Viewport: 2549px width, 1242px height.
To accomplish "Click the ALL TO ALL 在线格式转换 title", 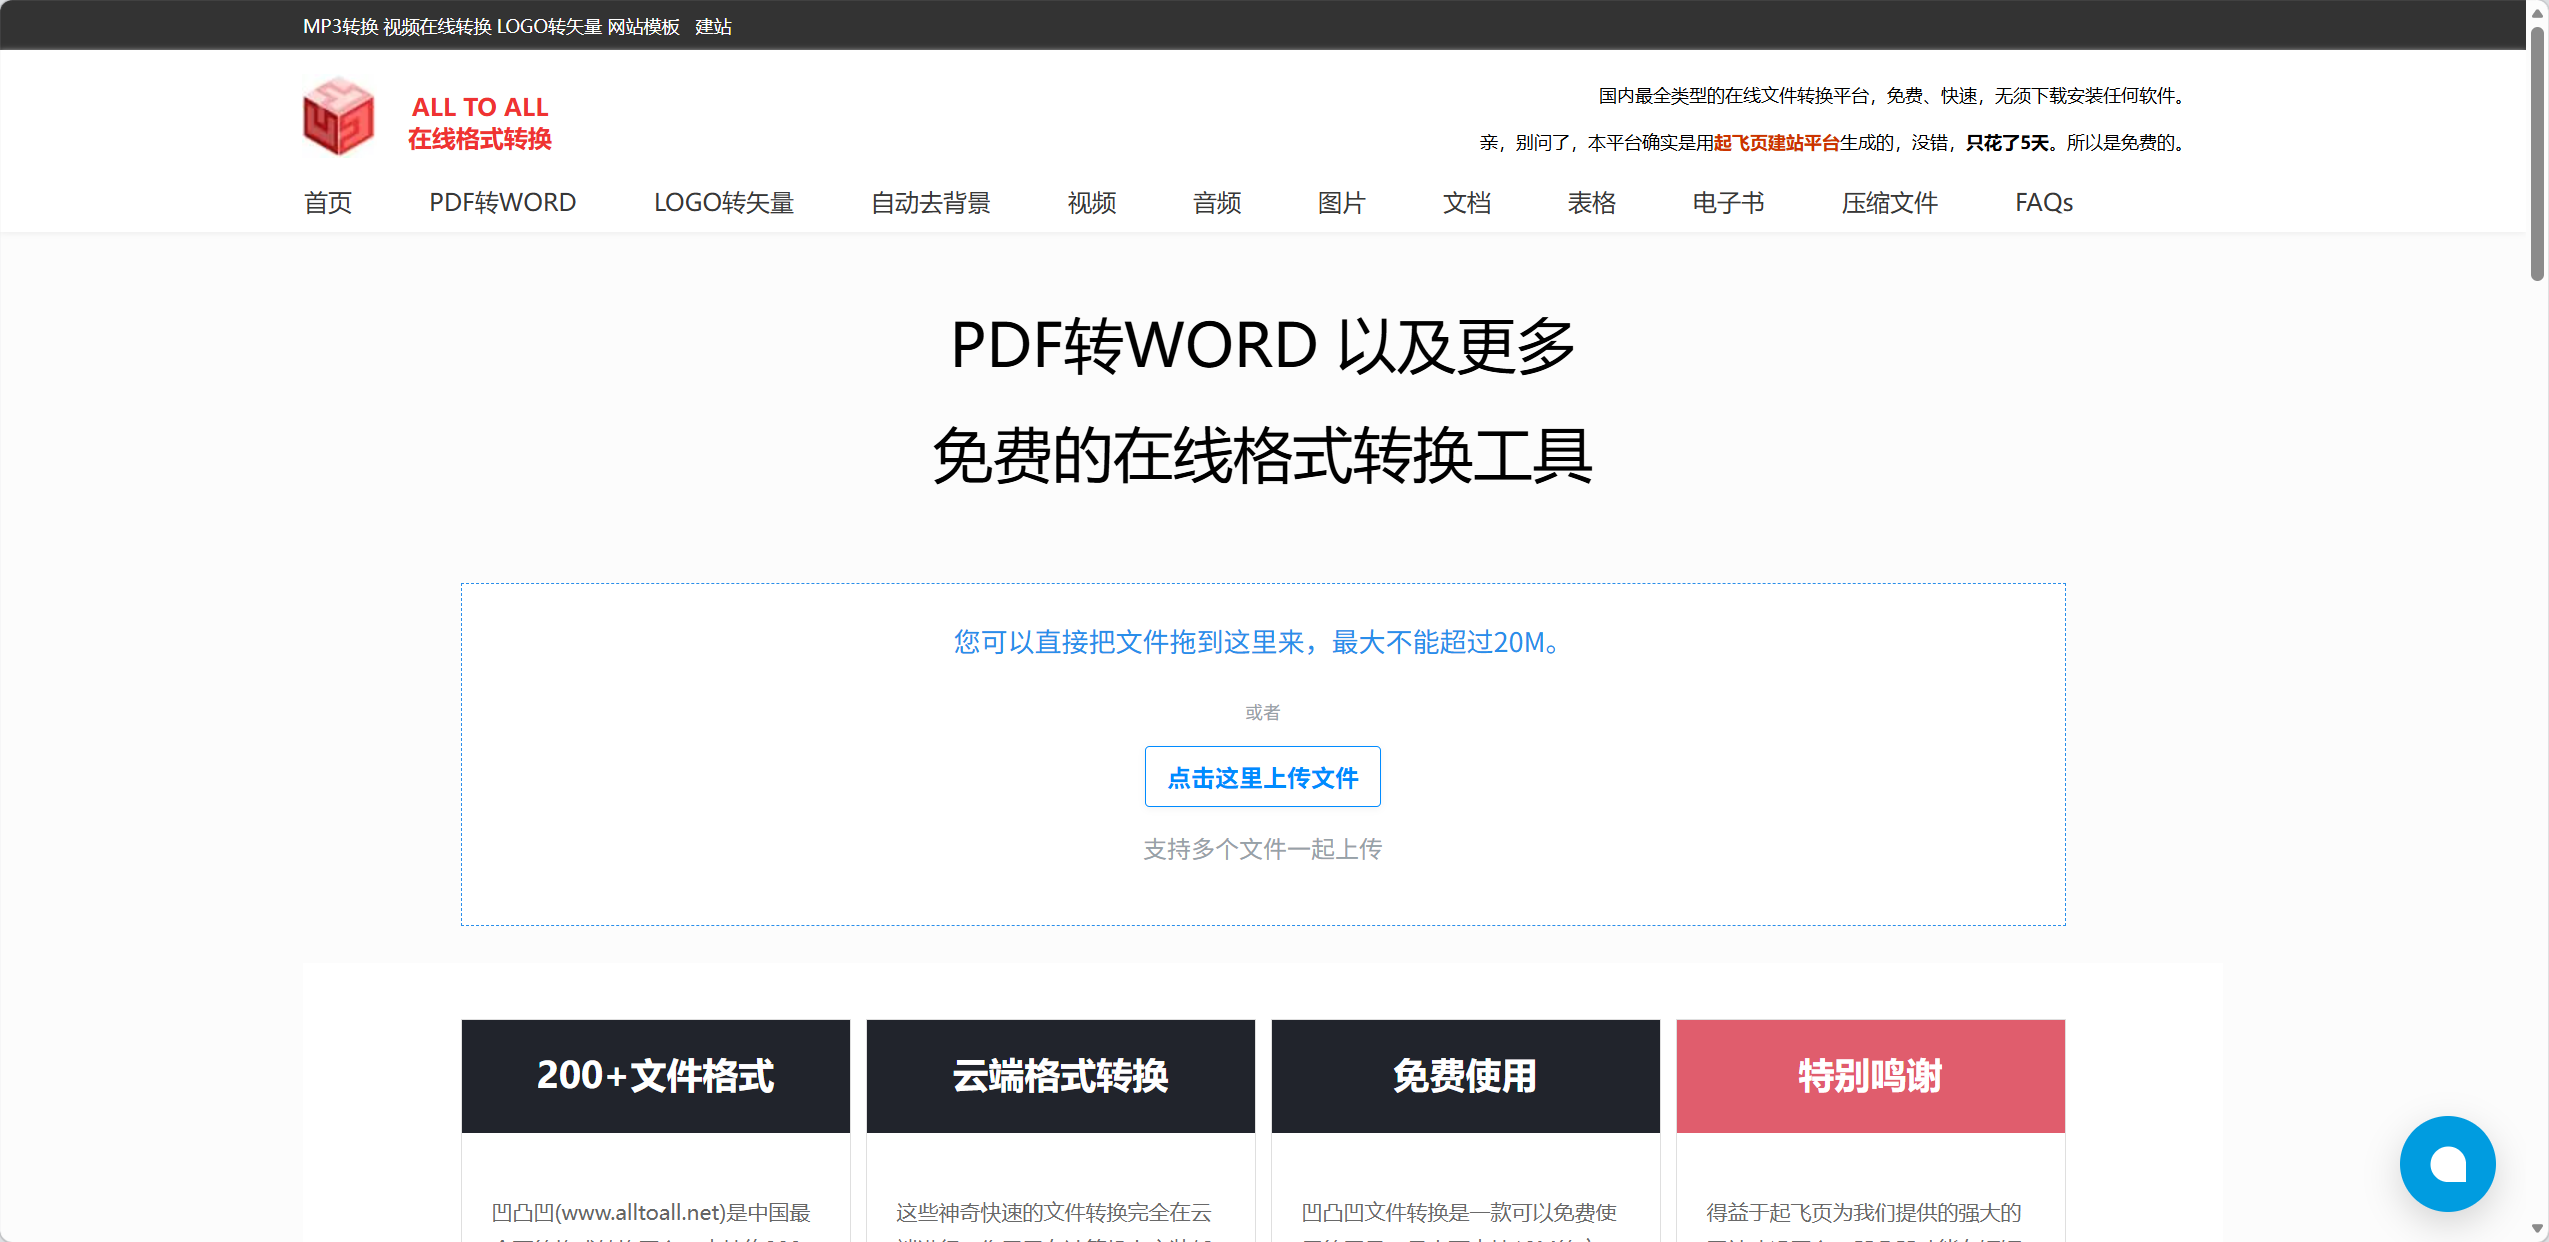I will (x=480, y=123).
